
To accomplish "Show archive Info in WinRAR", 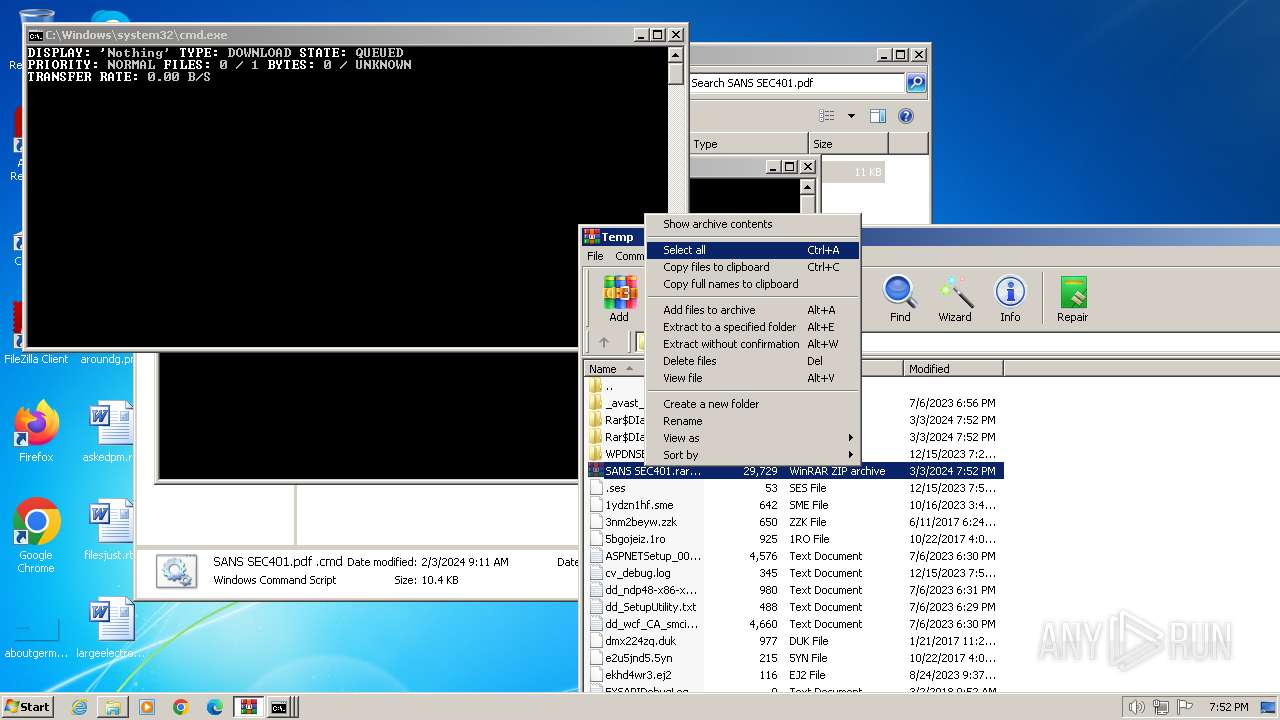I will [x=1010, y=298].
